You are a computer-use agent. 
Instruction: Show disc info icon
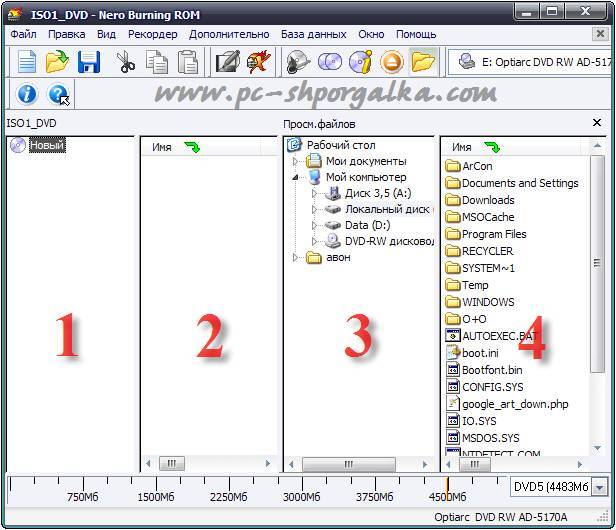click(360, 62)
